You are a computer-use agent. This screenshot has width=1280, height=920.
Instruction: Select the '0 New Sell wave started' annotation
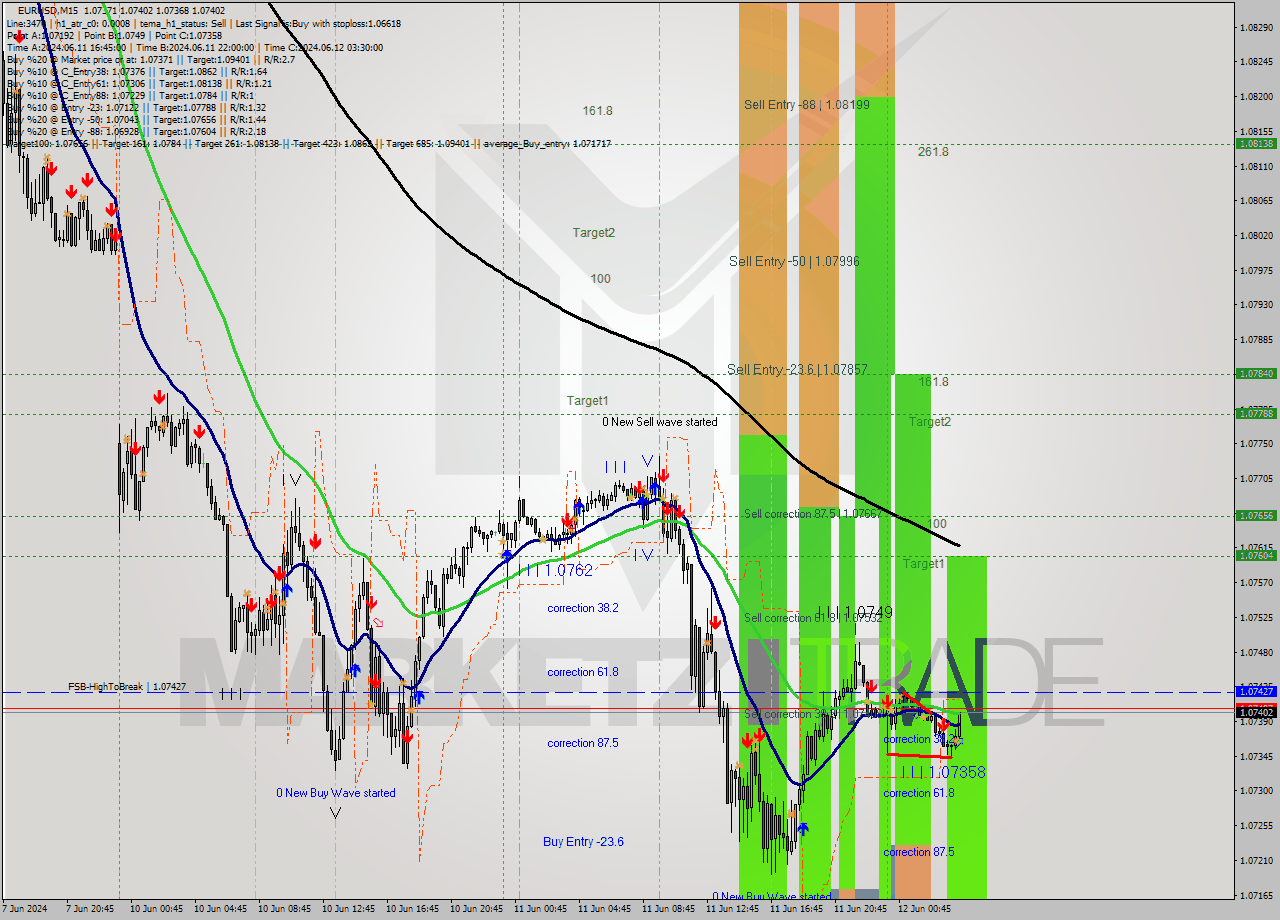[x=659, y=422]
